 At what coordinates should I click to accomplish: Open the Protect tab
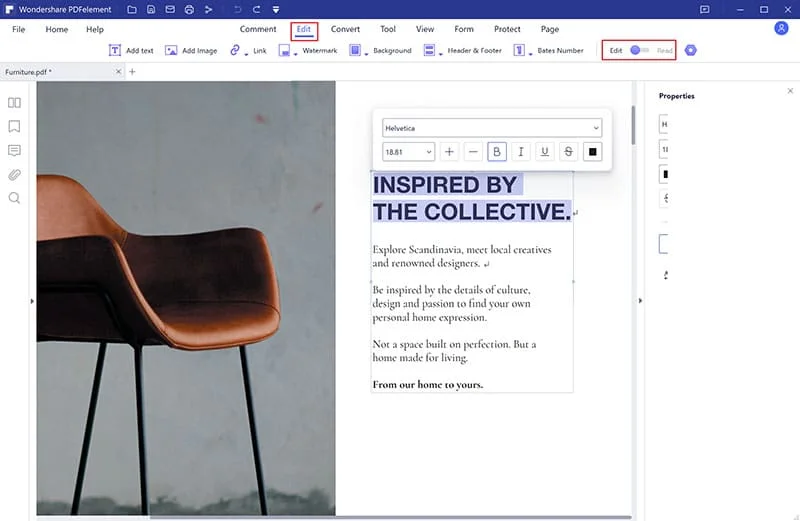507,29
